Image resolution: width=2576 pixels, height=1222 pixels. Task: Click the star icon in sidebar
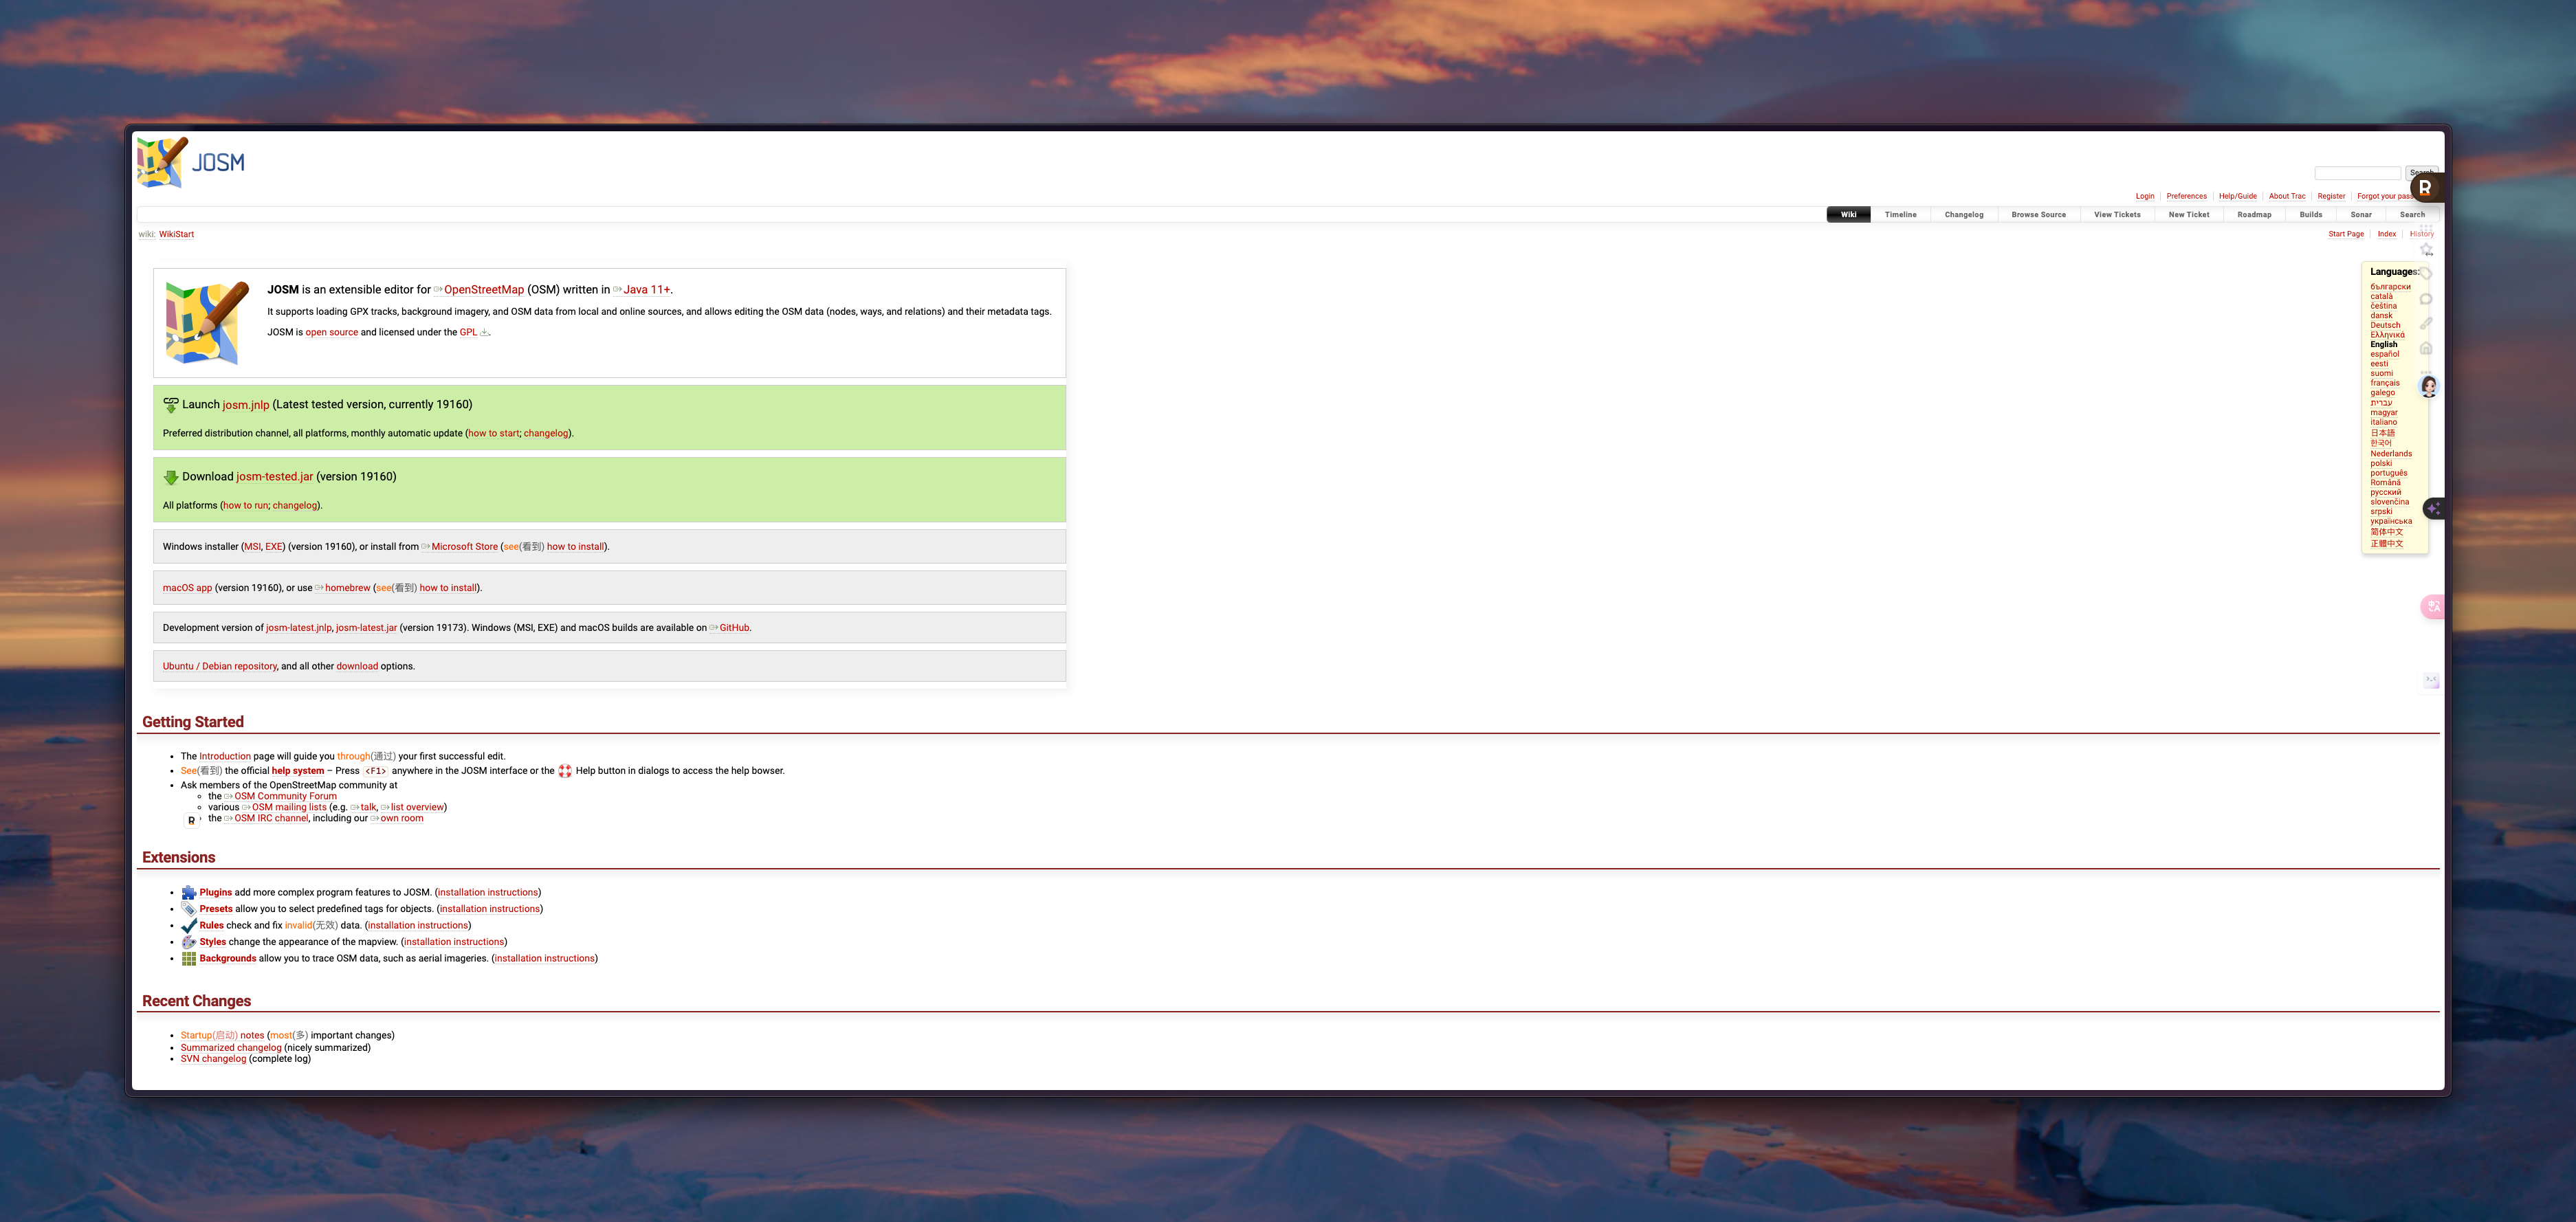[2426, 250]
